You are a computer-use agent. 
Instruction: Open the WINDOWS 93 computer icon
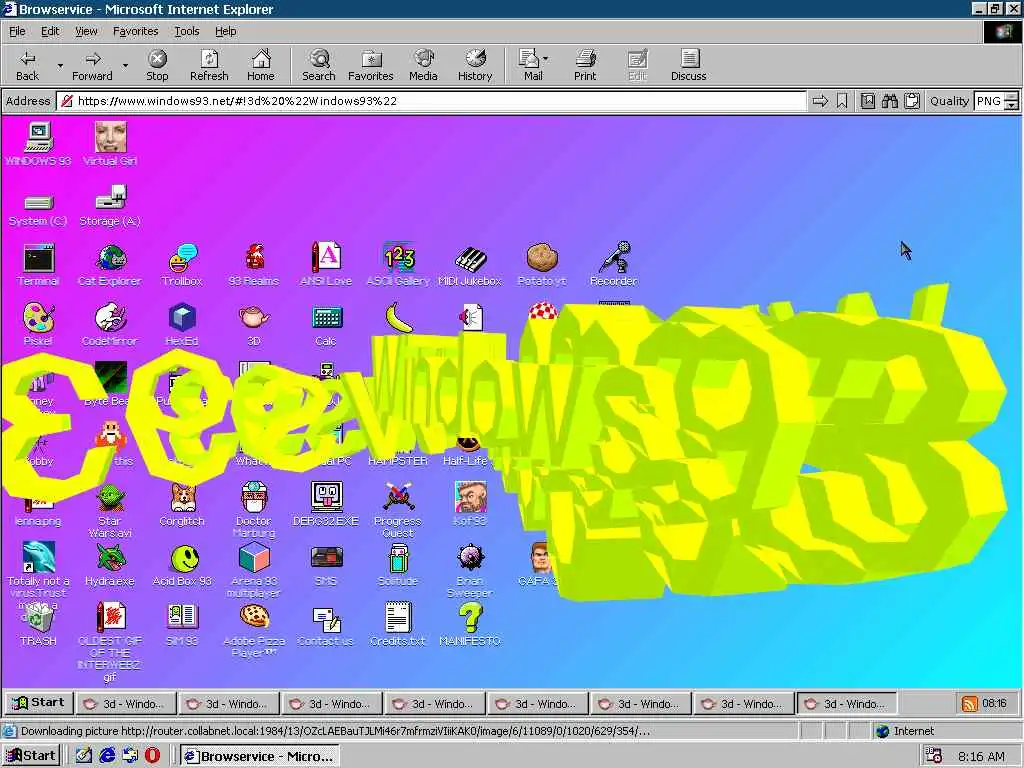[38, 144]
